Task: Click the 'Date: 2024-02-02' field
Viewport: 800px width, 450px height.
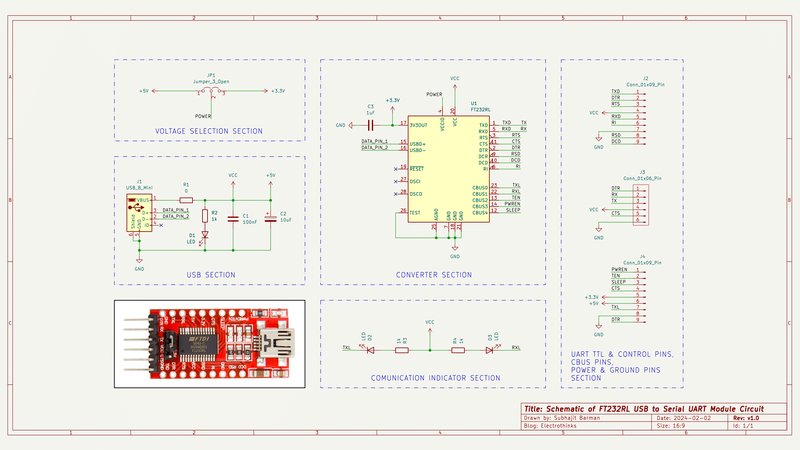Action: pos(683,418)
